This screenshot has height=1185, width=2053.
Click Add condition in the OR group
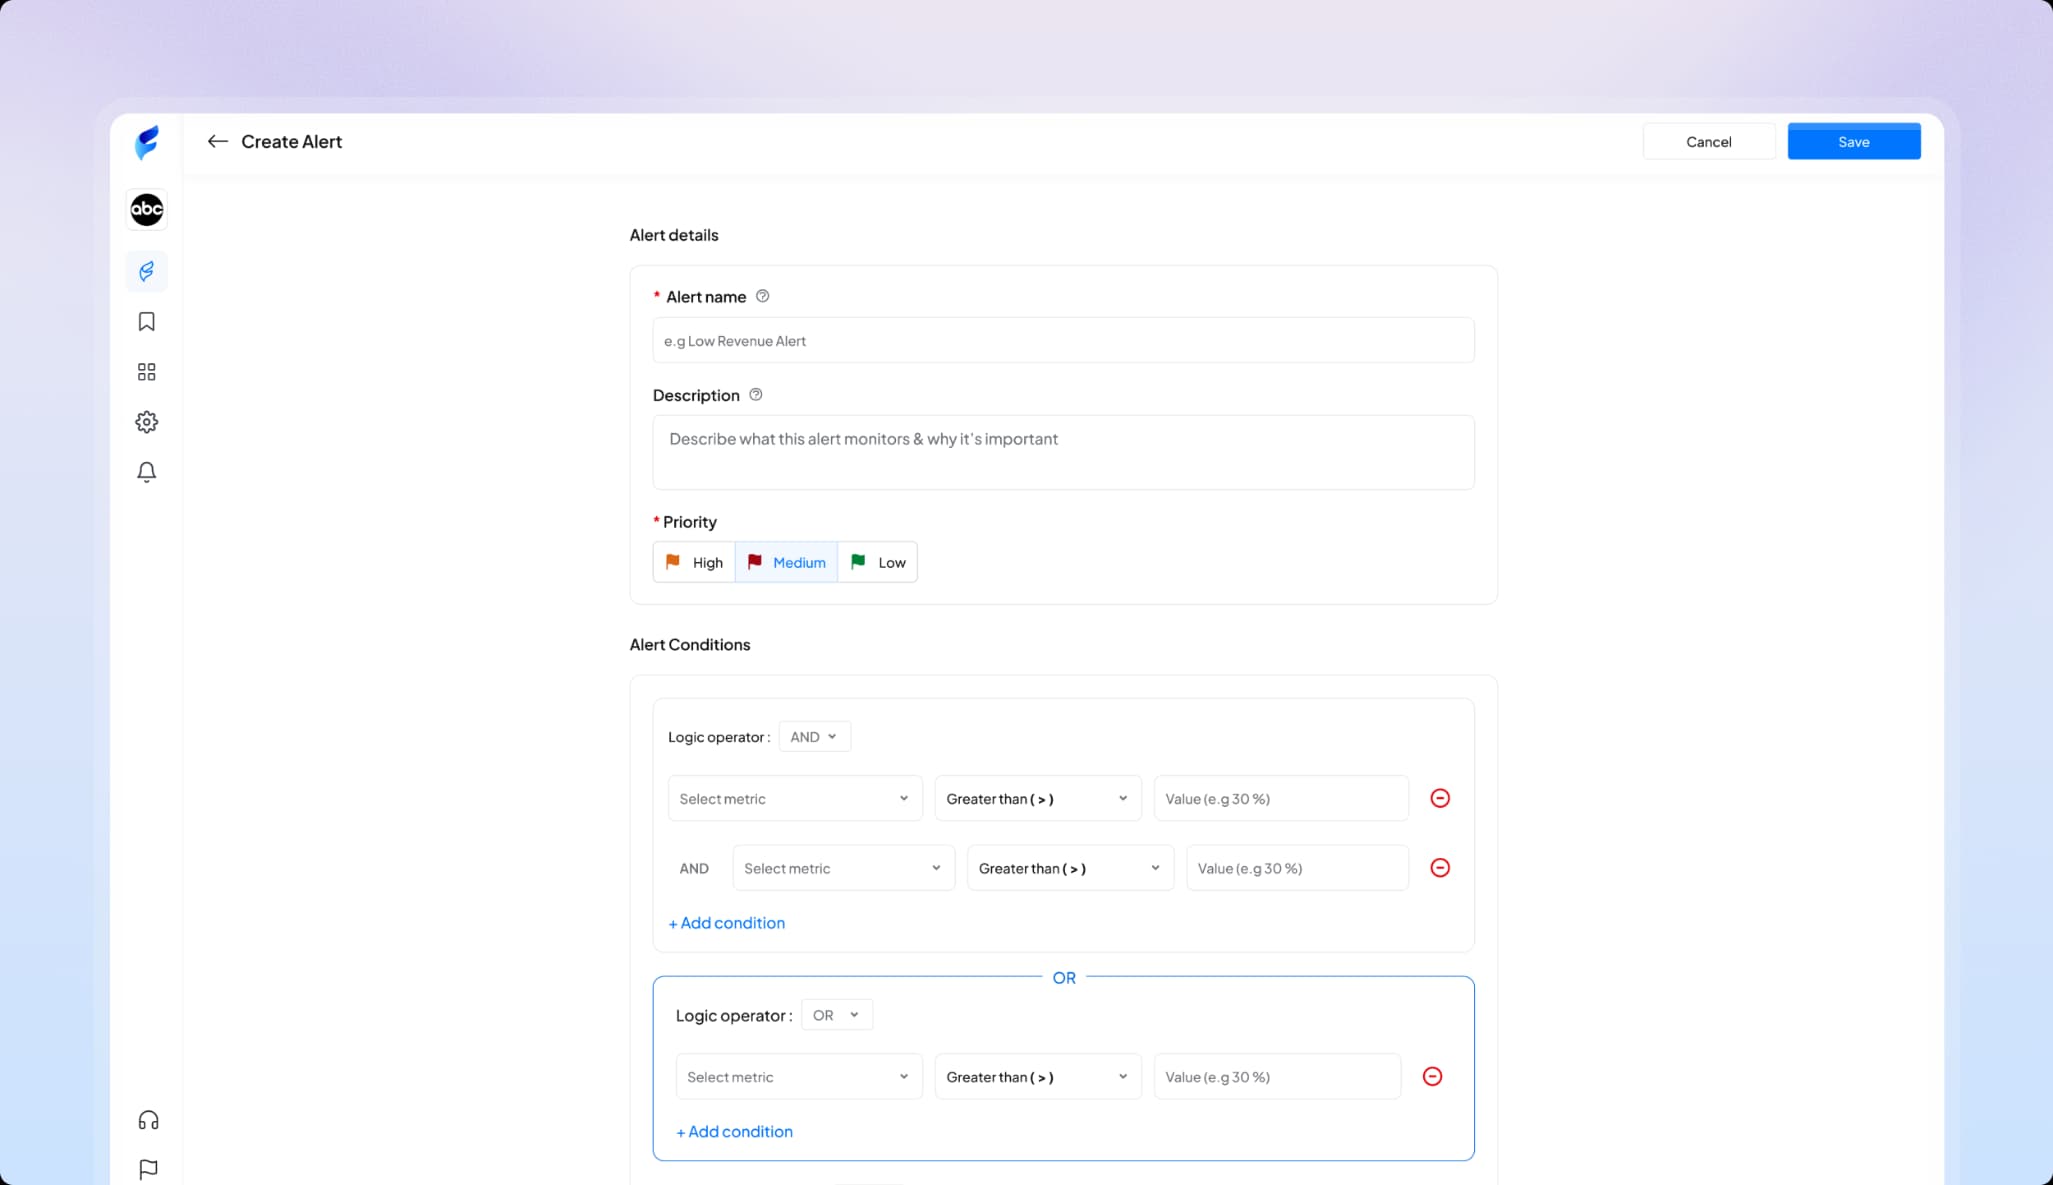click(x=734, y=1131)
